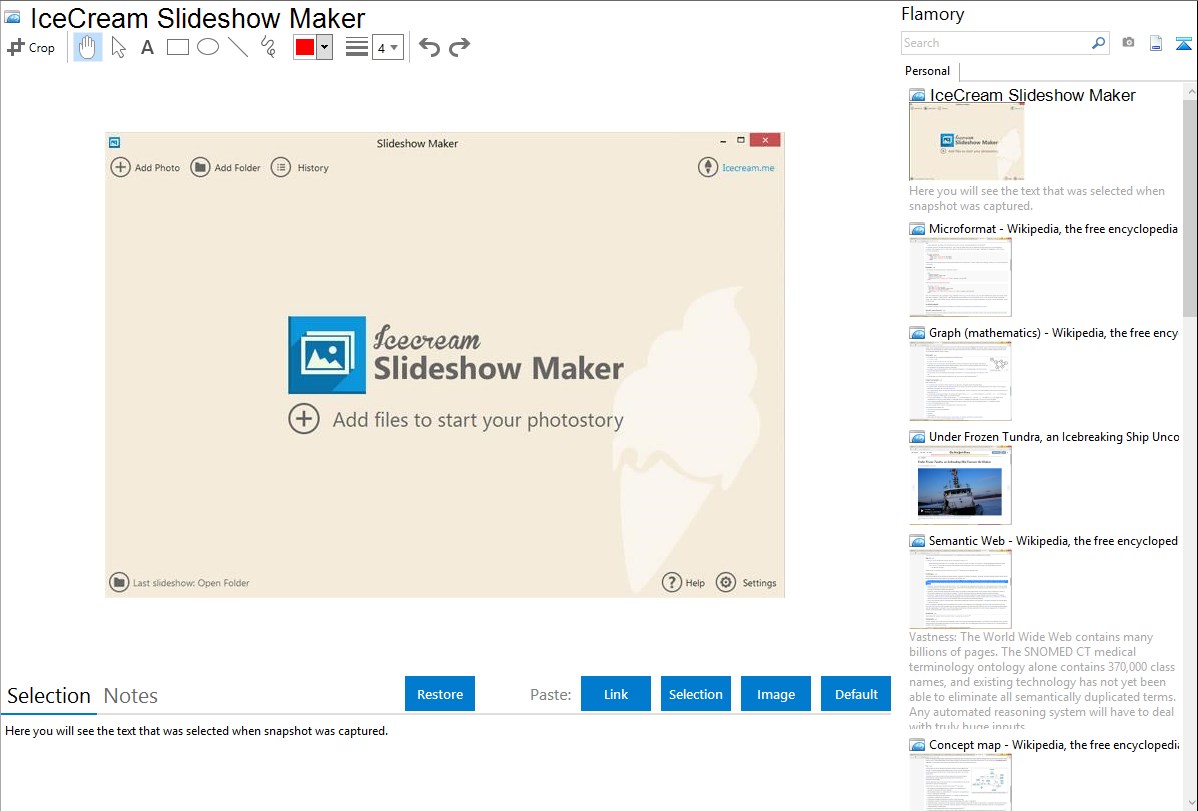Click the 'Add files to start your photostory' text
This screenshot has width=1198, height=811.
(478, 420)
